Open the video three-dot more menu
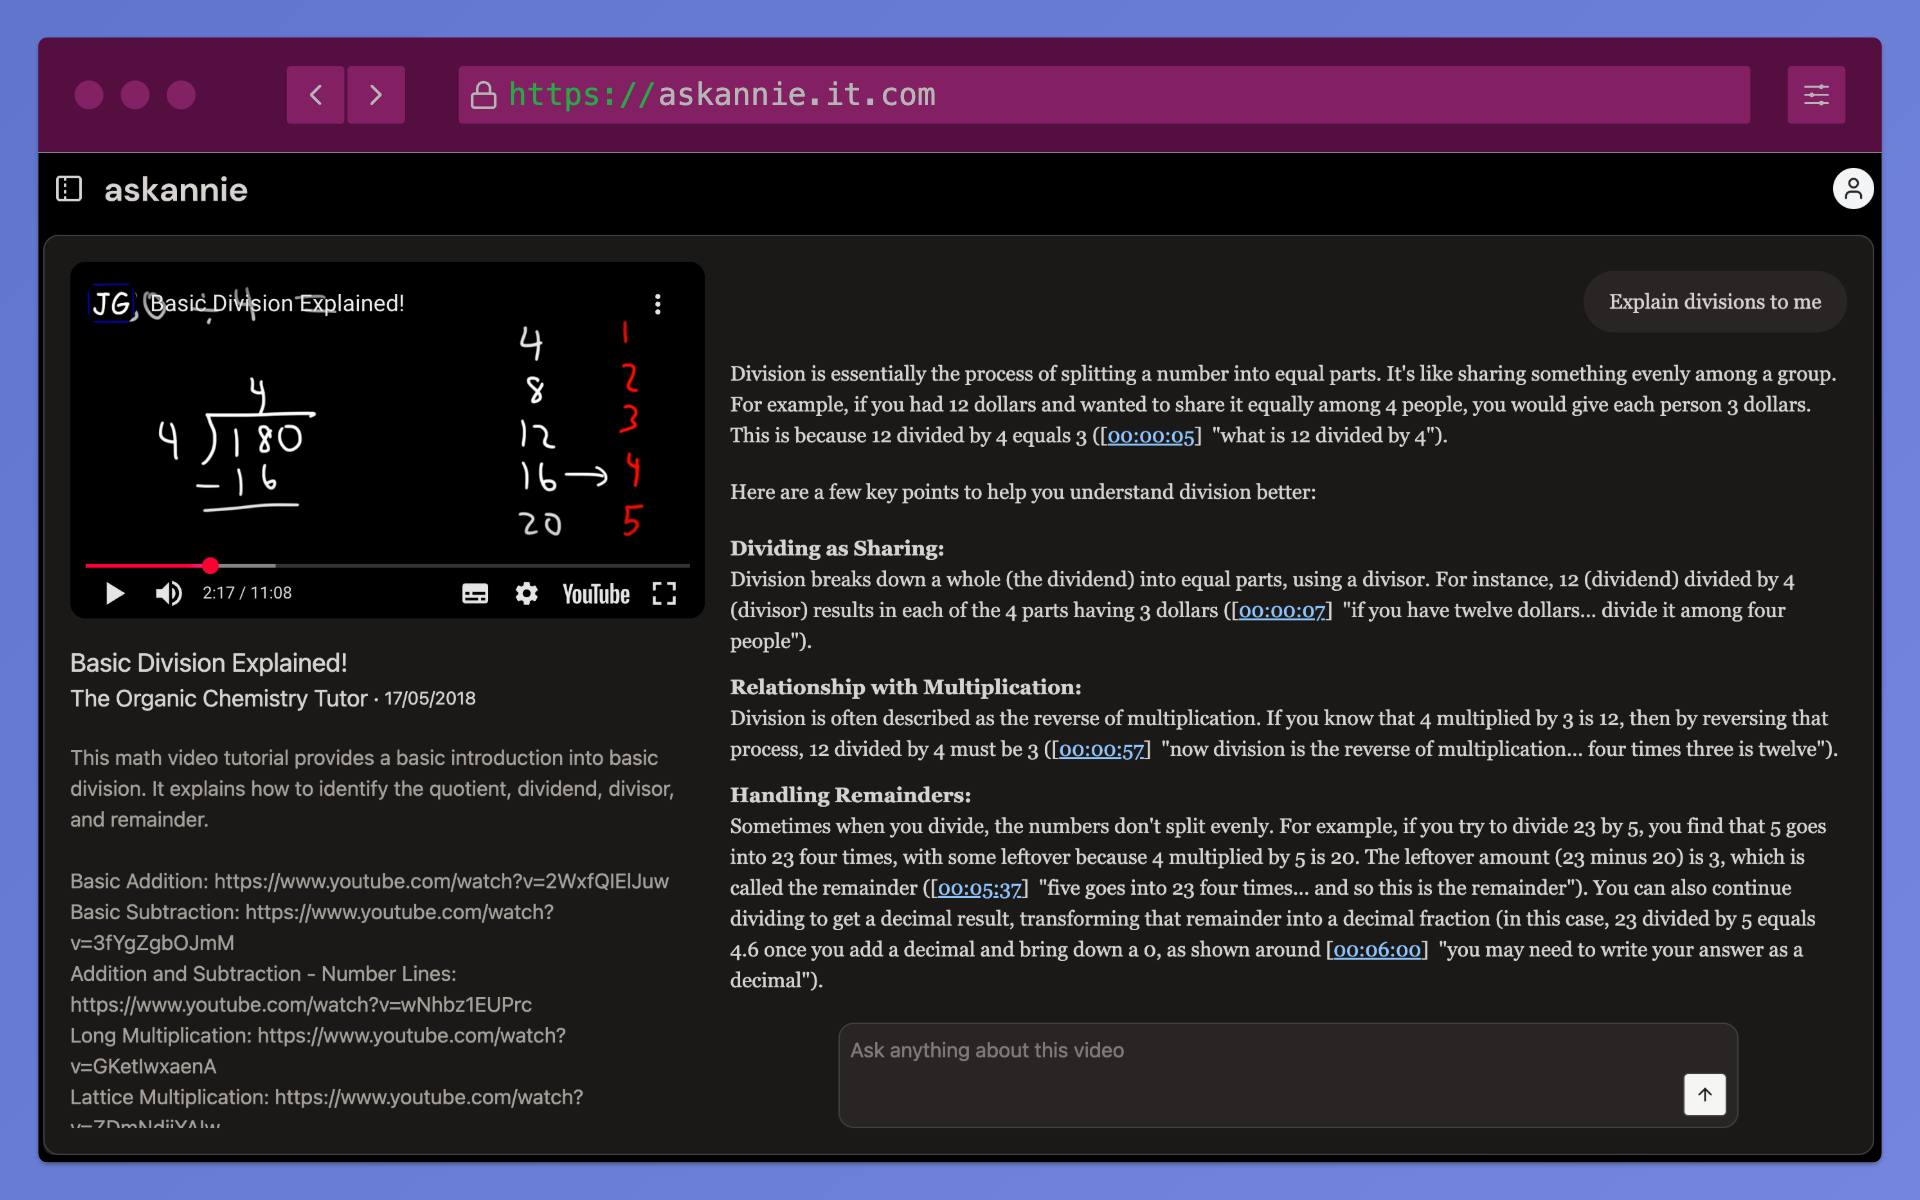Viewport: 1920px width, 1200px height. tap(657, 304)
